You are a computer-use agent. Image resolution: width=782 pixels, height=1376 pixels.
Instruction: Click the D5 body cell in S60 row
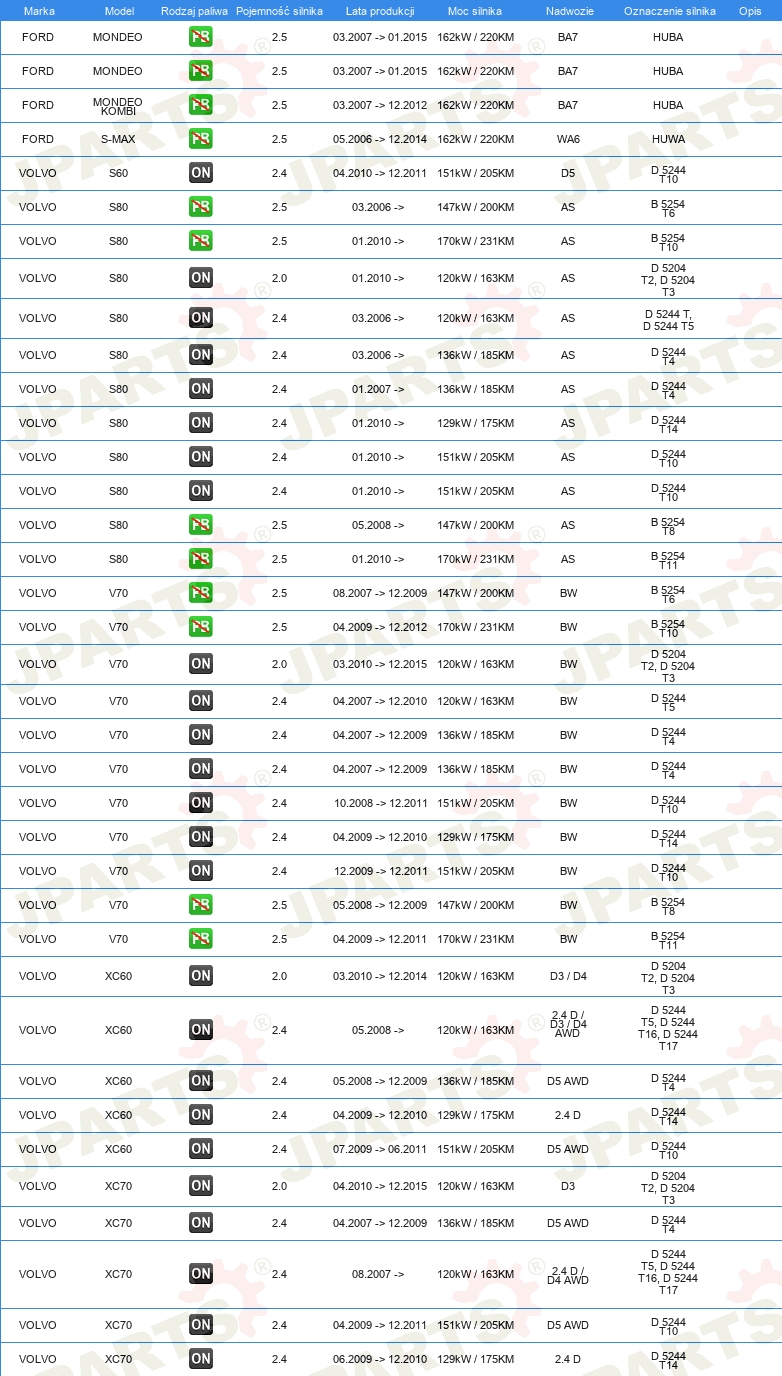[568, 173]
